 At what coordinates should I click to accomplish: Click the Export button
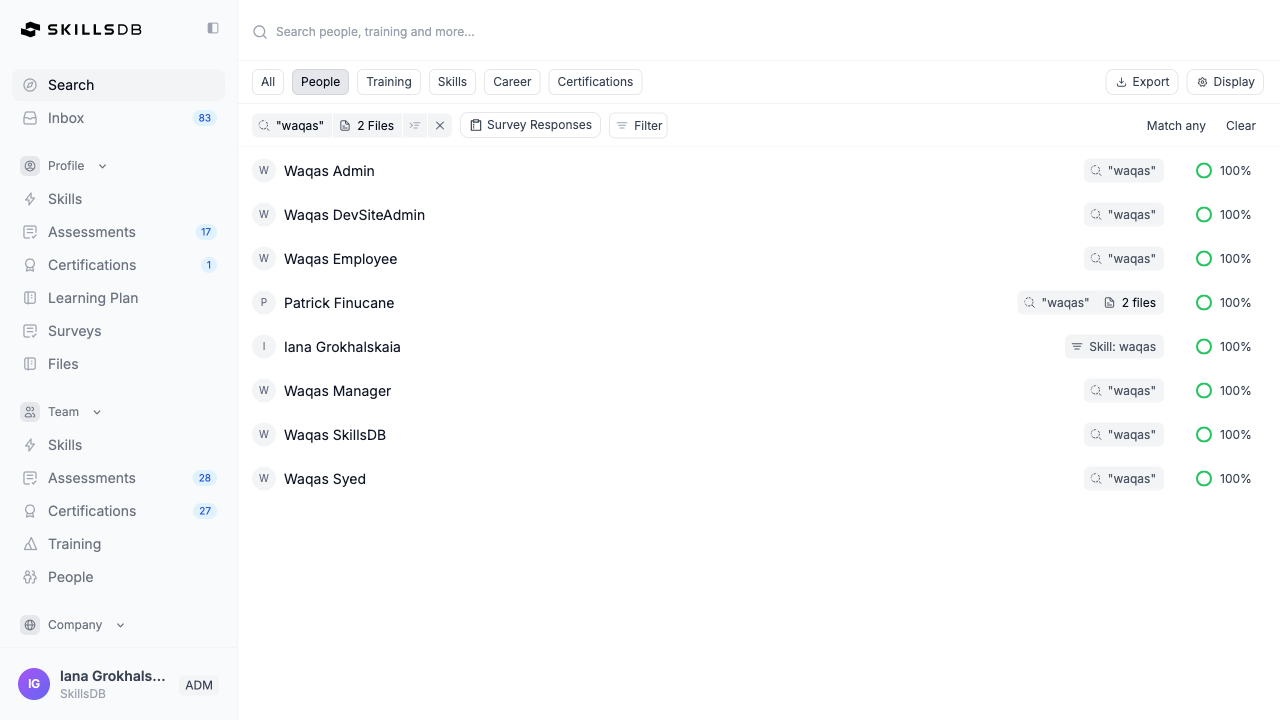click(1142, 82)
